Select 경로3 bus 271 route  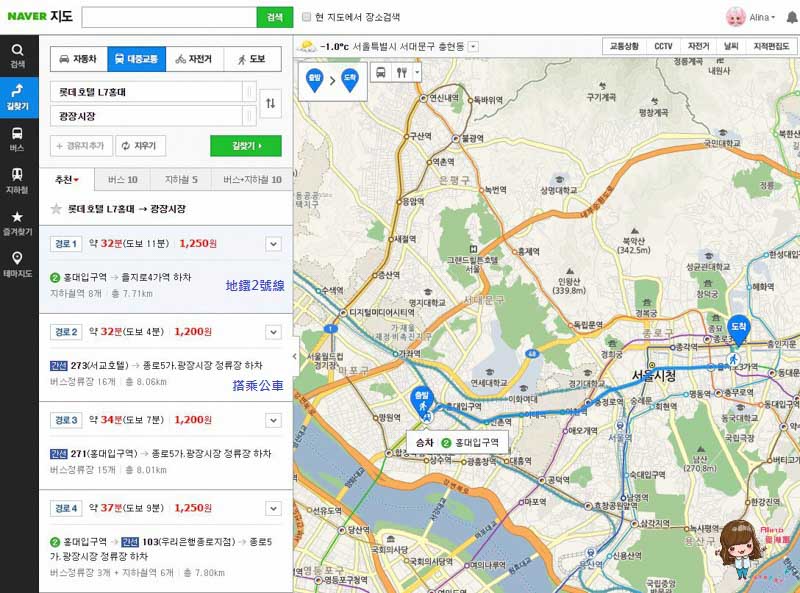166,446
